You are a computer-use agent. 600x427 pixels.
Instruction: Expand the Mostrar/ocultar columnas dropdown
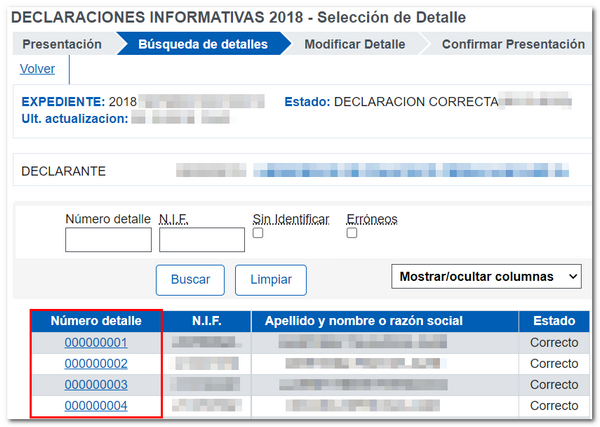coord(486,276)
